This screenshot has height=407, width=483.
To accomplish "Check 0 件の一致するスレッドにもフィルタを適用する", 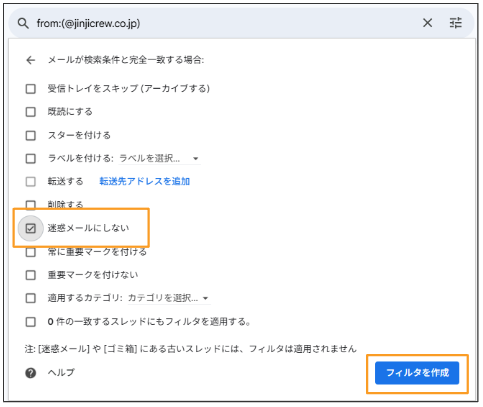I will (x=31, y=322).
